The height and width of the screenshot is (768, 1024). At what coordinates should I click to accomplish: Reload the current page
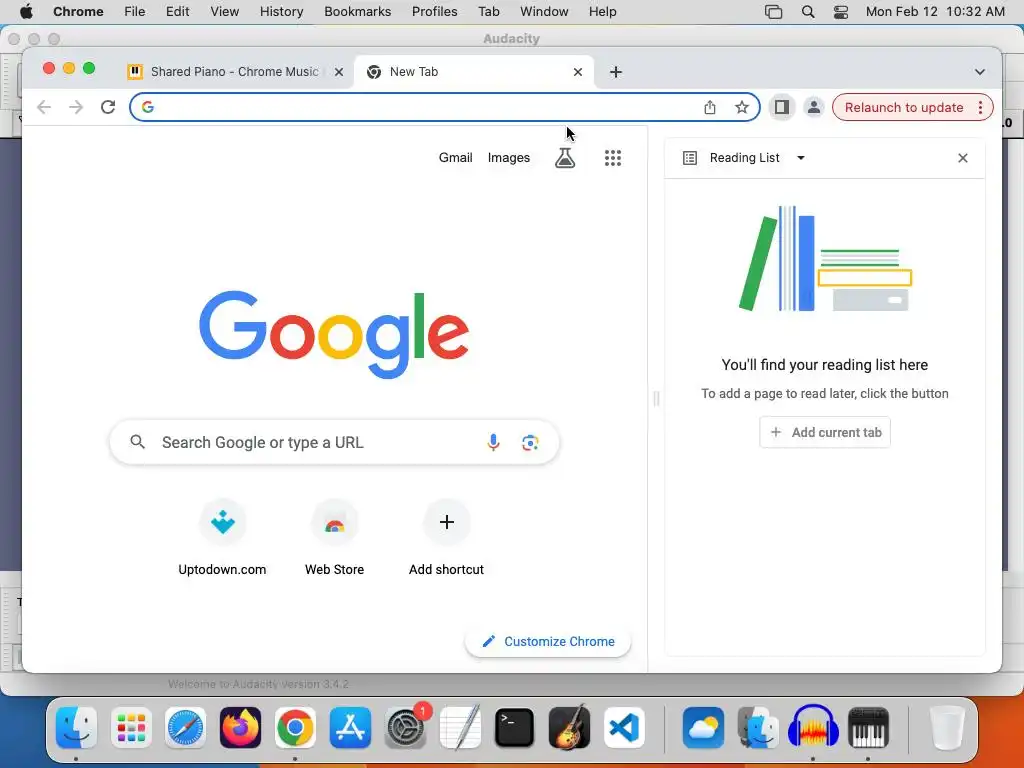click(108, 107)
